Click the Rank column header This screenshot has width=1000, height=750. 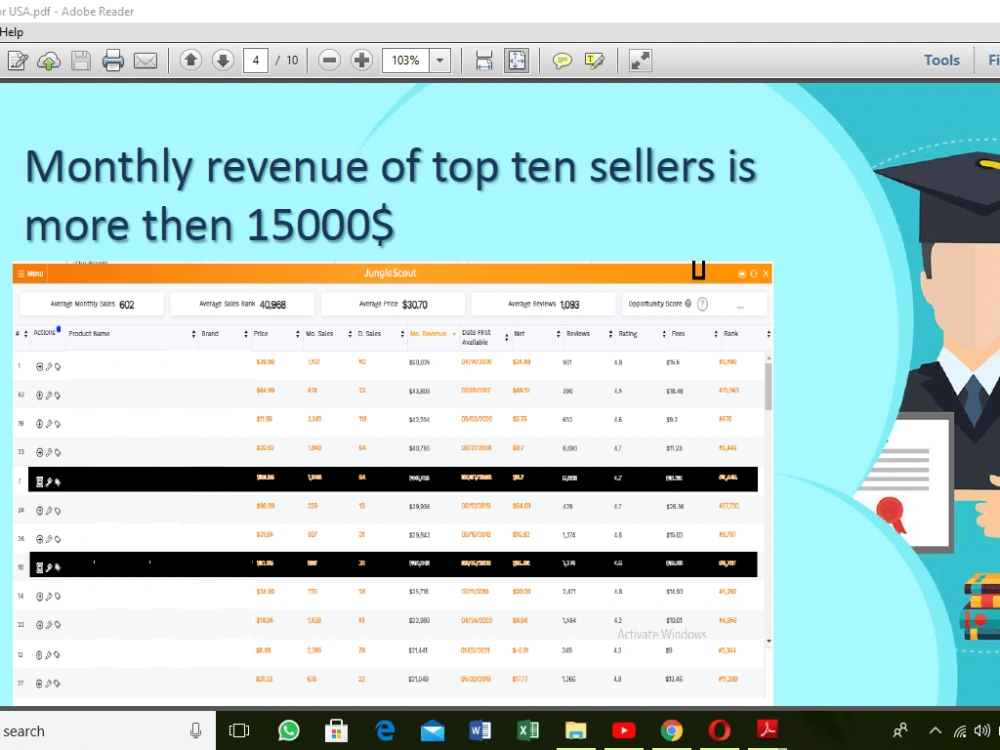[x=731, y=334]
